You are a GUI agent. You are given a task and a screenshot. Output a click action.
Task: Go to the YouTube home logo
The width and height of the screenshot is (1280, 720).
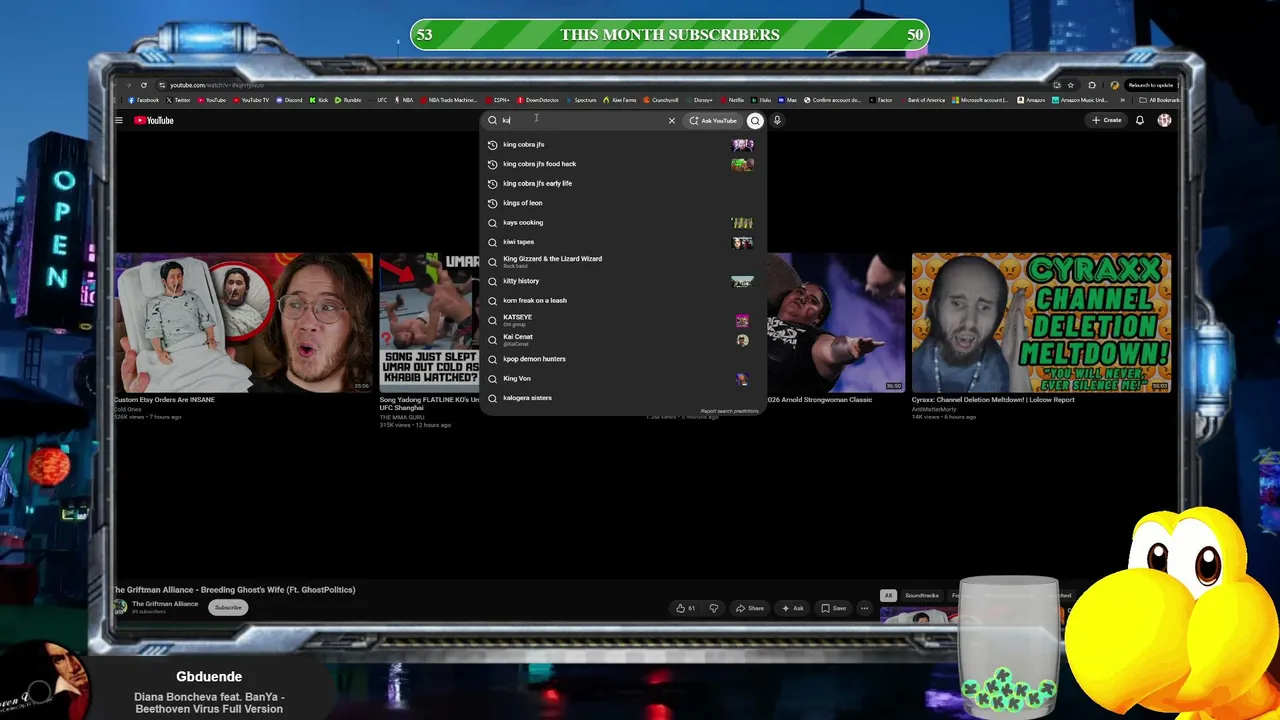point(154,120)
